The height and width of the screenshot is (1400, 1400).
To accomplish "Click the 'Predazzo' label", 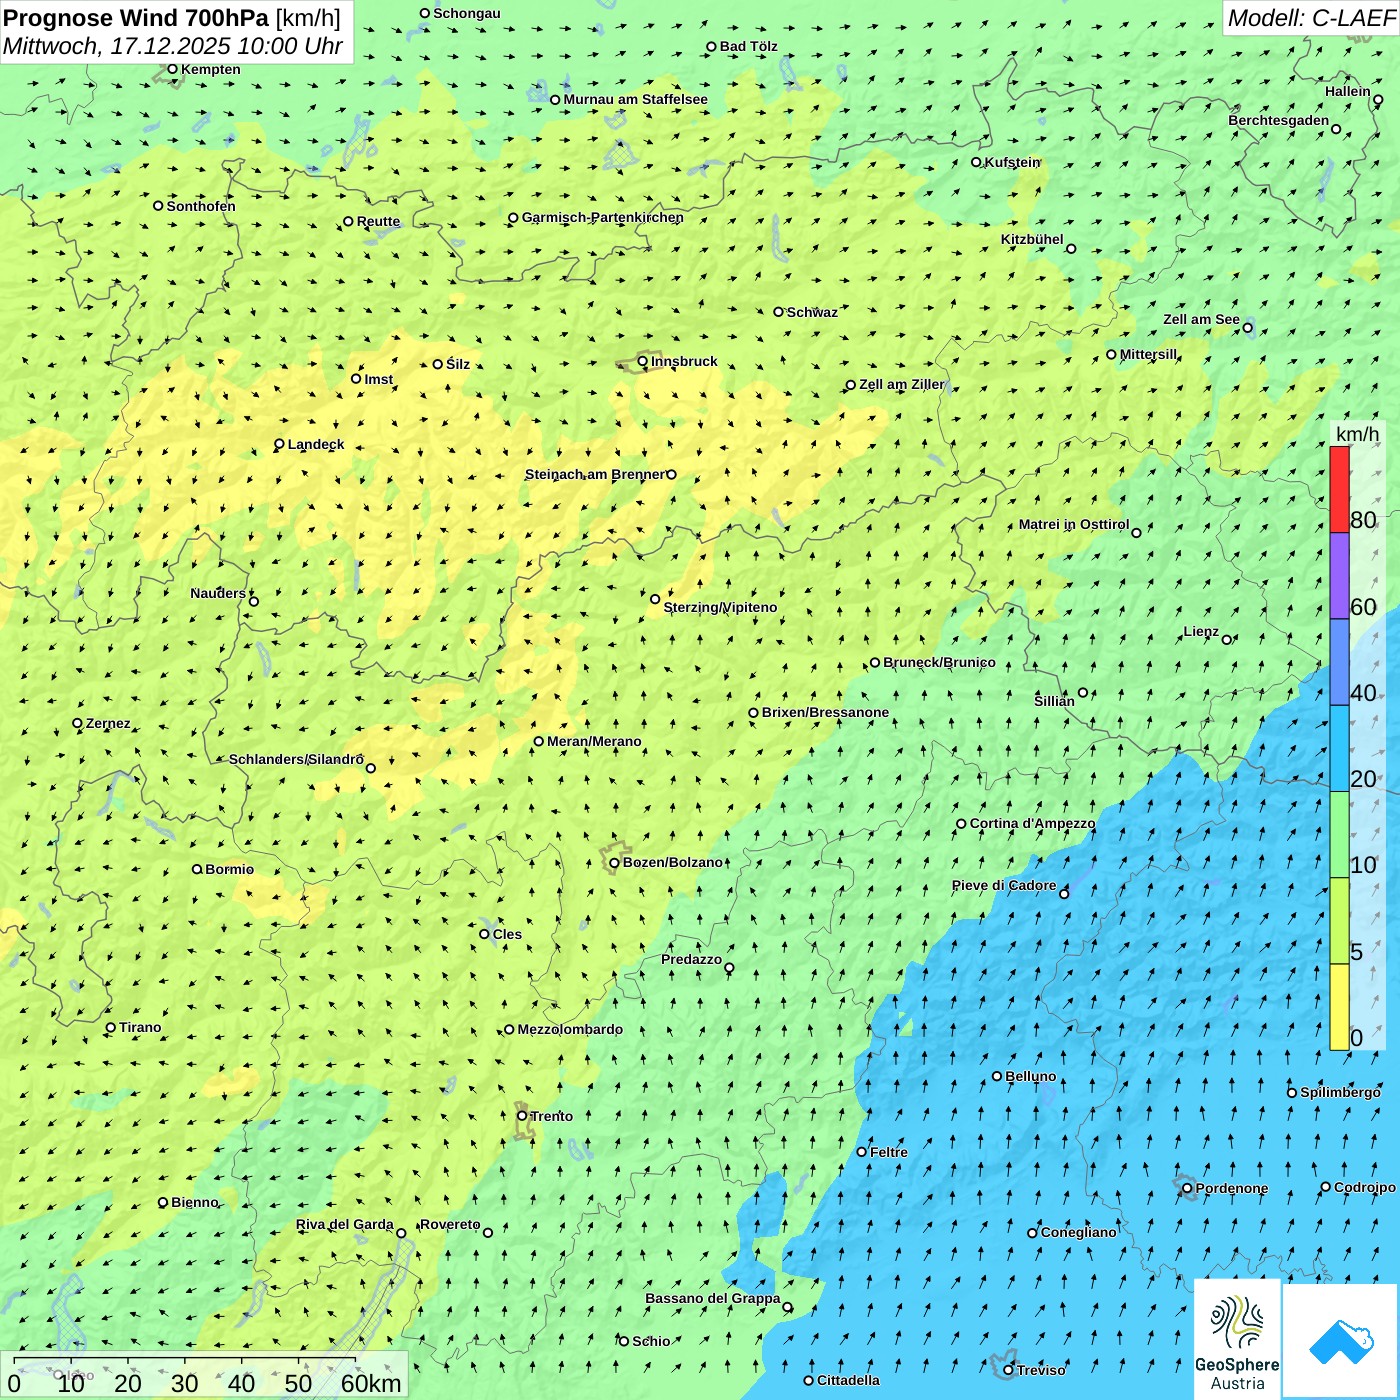I will tap(691, 959).
